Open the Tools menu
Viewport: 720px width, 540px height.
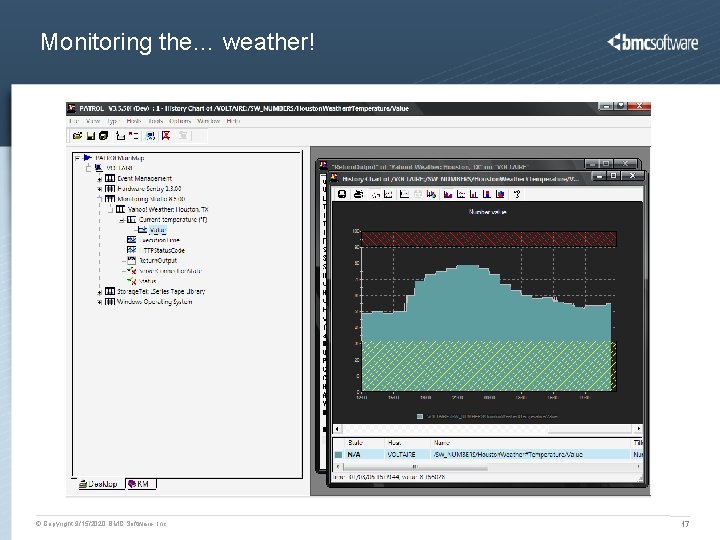click(156, 121)
